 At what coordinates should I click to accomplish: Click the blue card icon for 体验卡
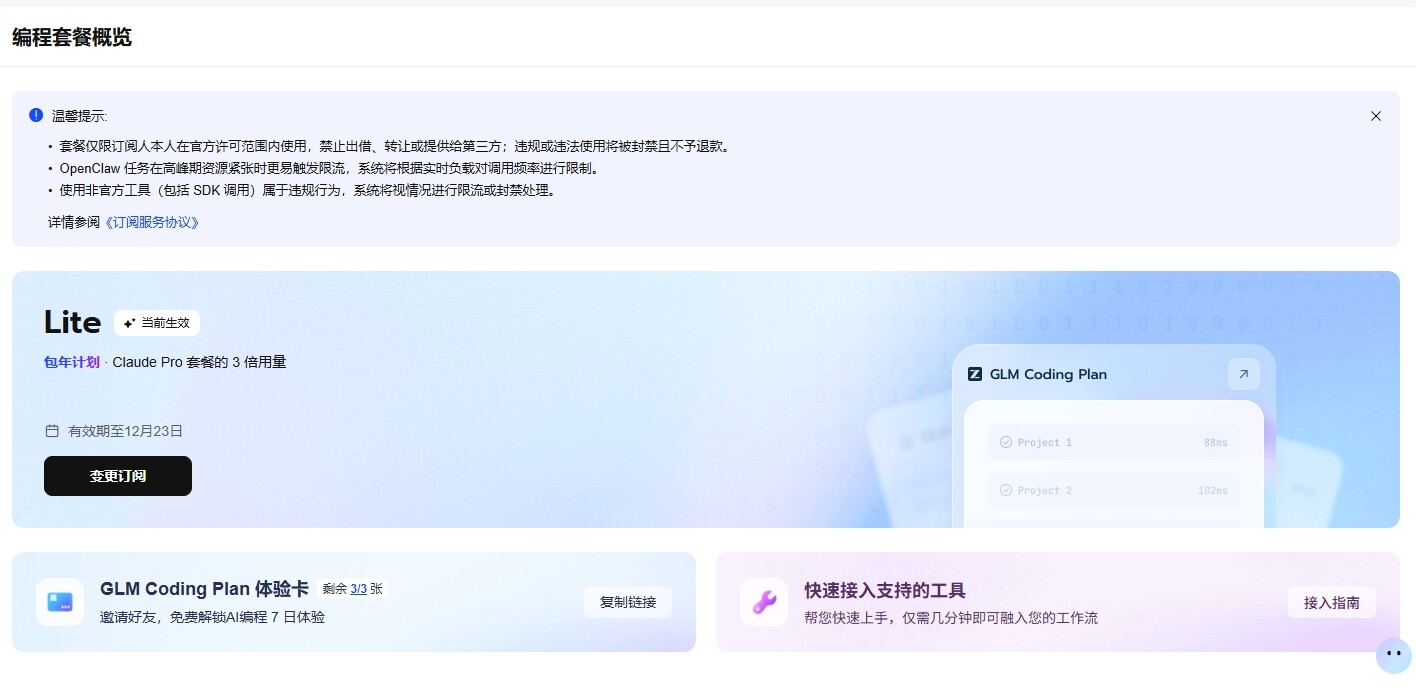tap(60, 602)
